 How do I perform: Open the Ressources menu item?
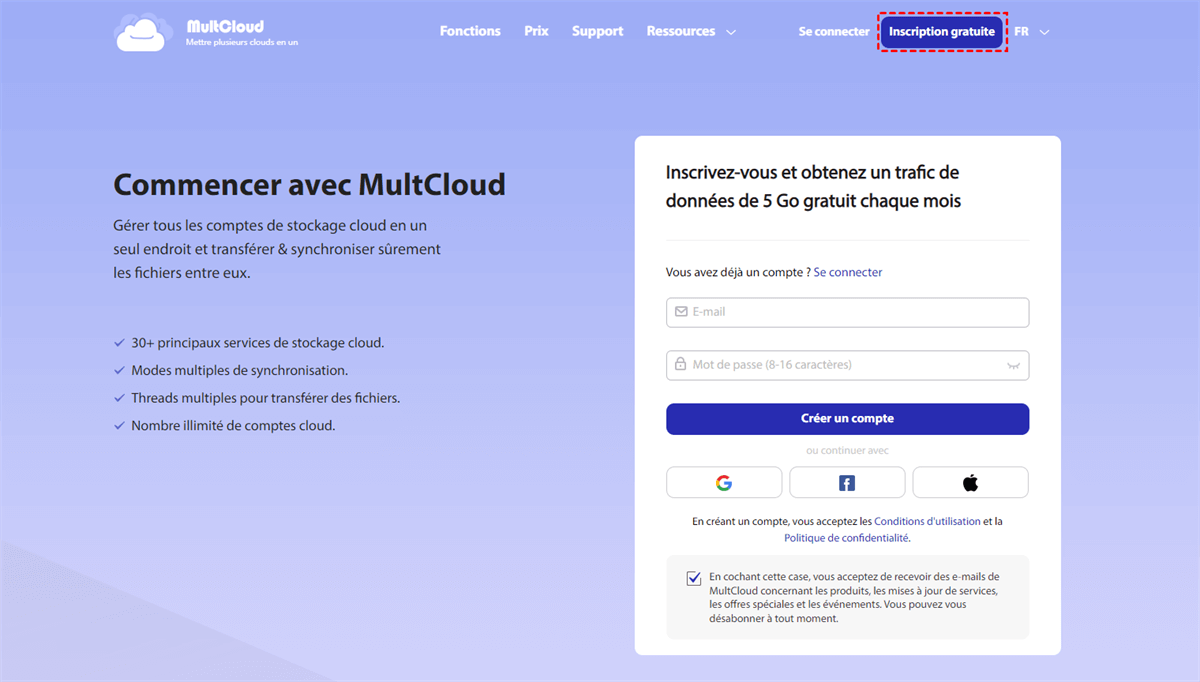(681, 31)
